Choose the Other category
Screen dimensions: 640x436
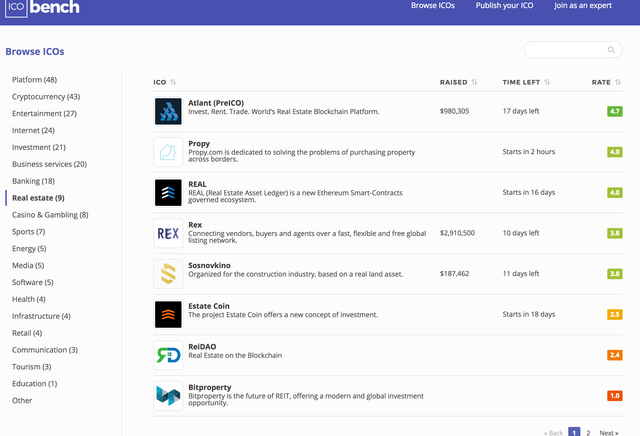22,400
